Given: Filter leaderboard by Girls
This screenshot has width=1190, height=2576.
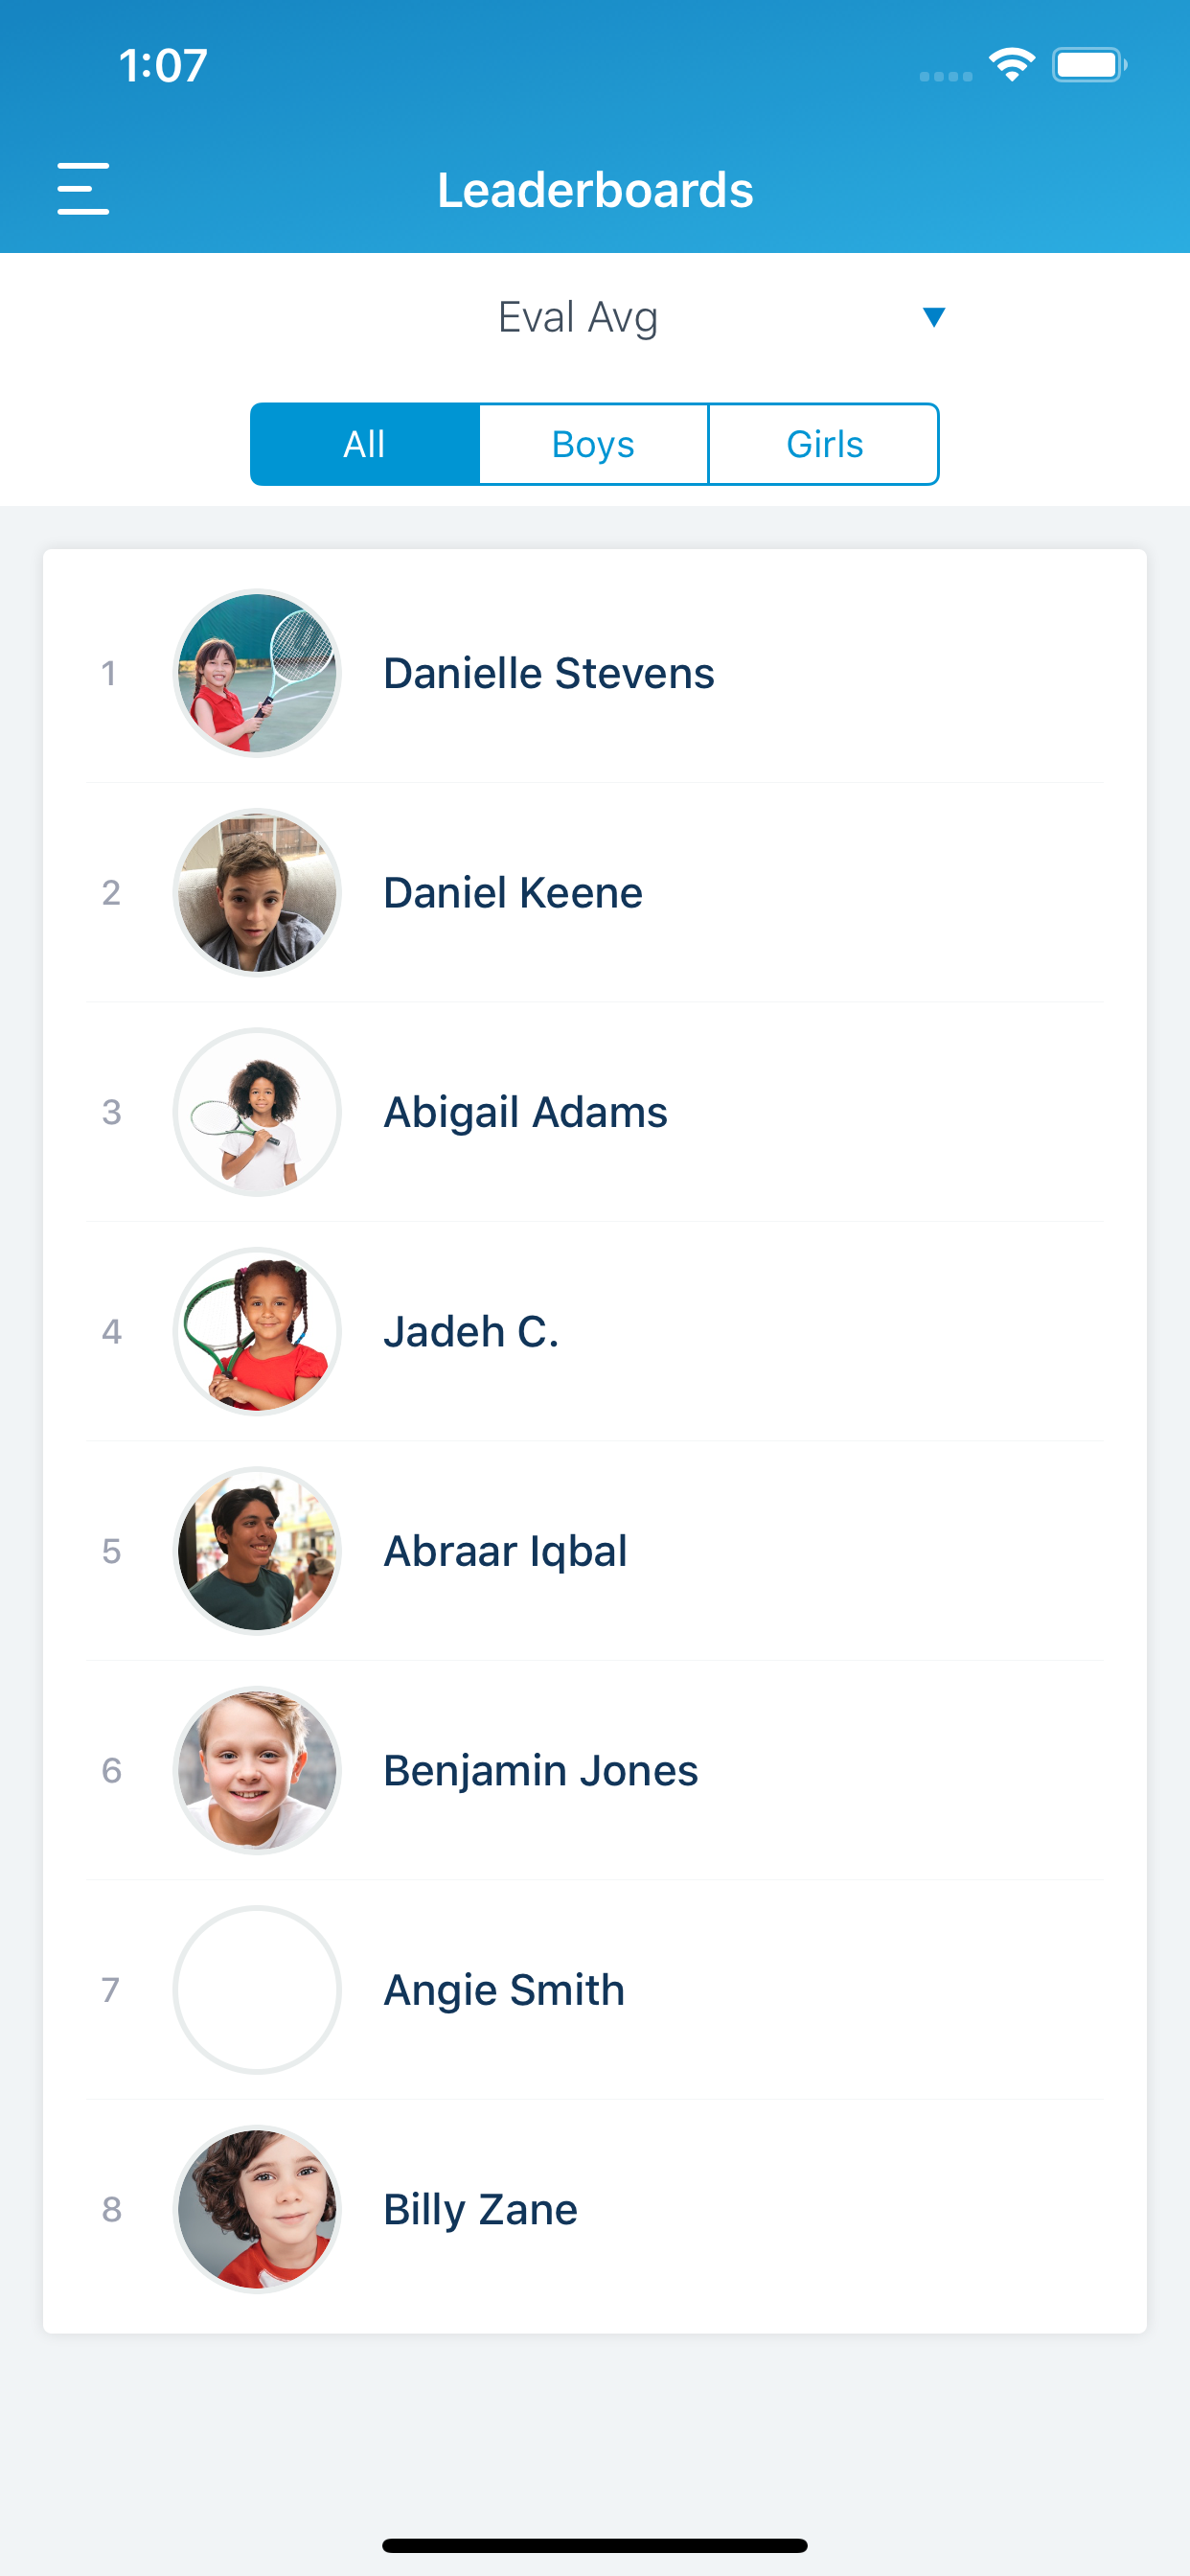Looking at the screenshot, I should point(824,444).
